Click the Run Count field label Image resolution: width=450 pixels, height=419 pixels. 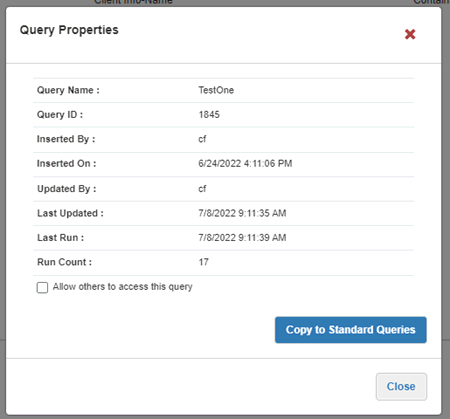[x=64, y=262]
